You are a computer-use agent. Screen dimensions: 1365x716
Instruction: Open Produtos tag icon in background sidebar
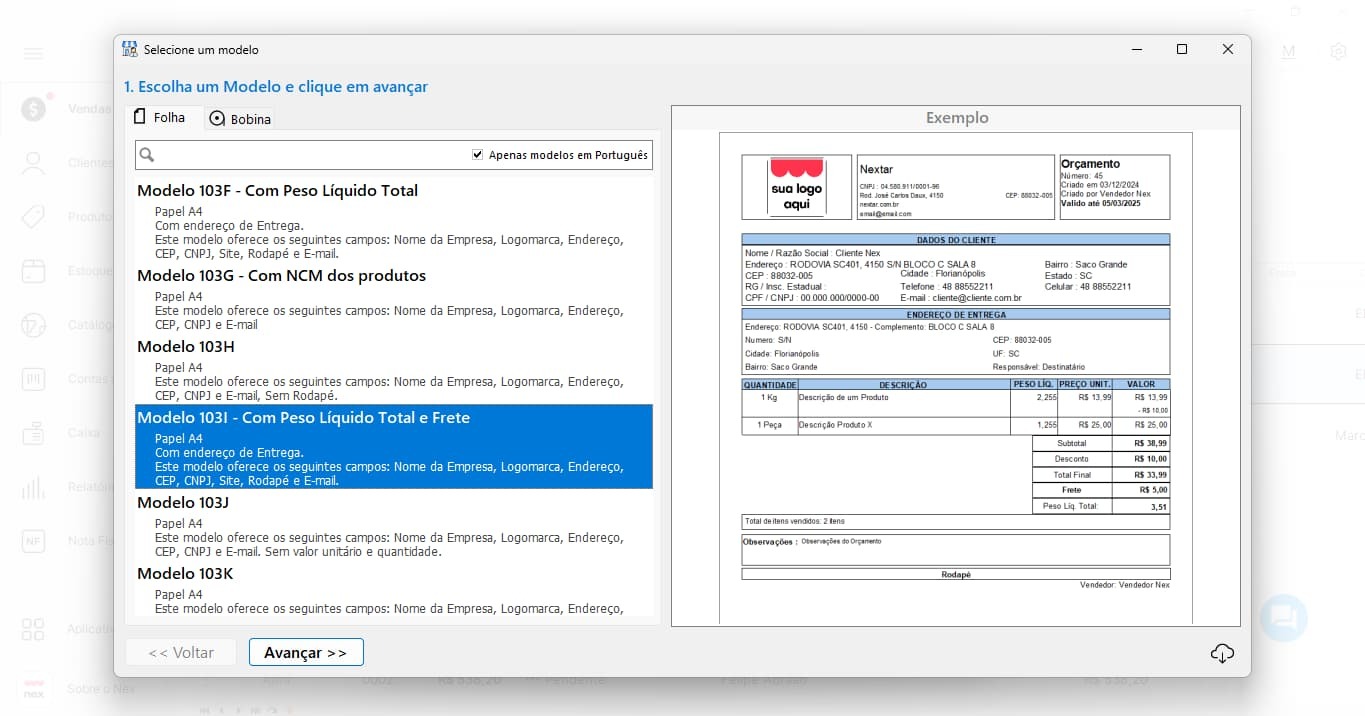pos(33,217)
